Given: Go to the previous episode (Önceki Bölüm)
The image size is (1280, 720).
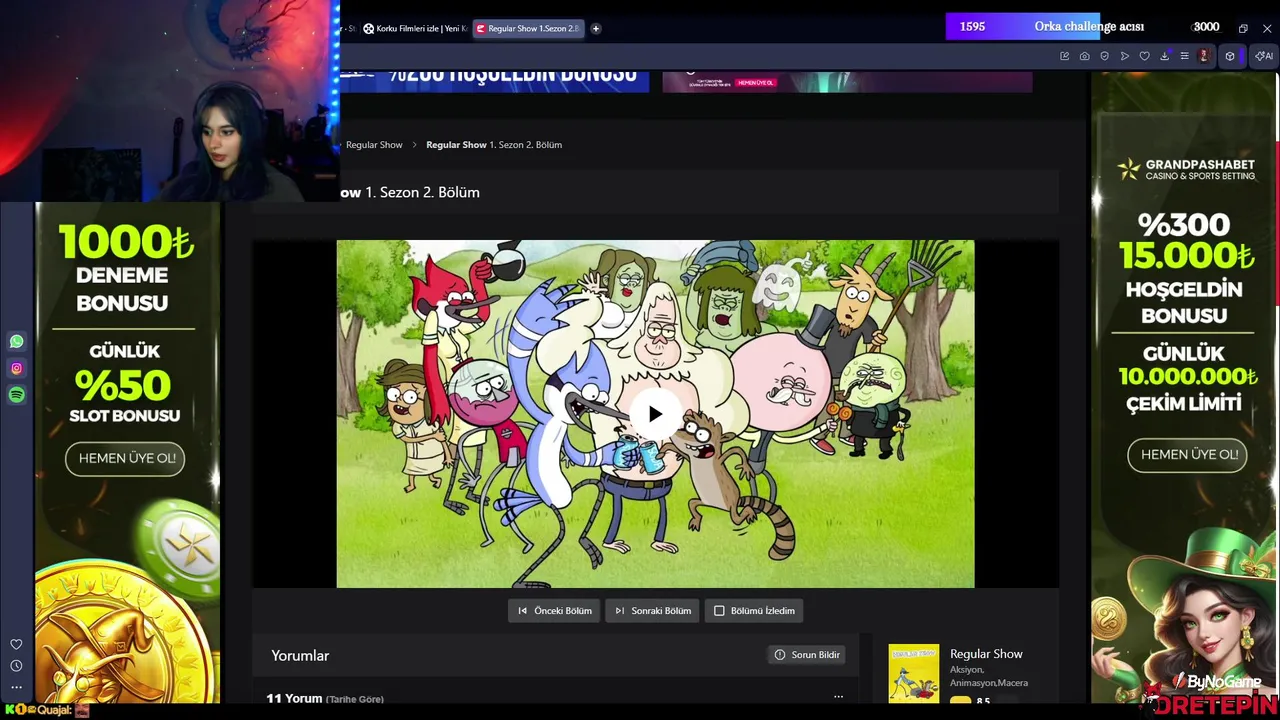Looking at the screenshot, I should coord(554,611).
